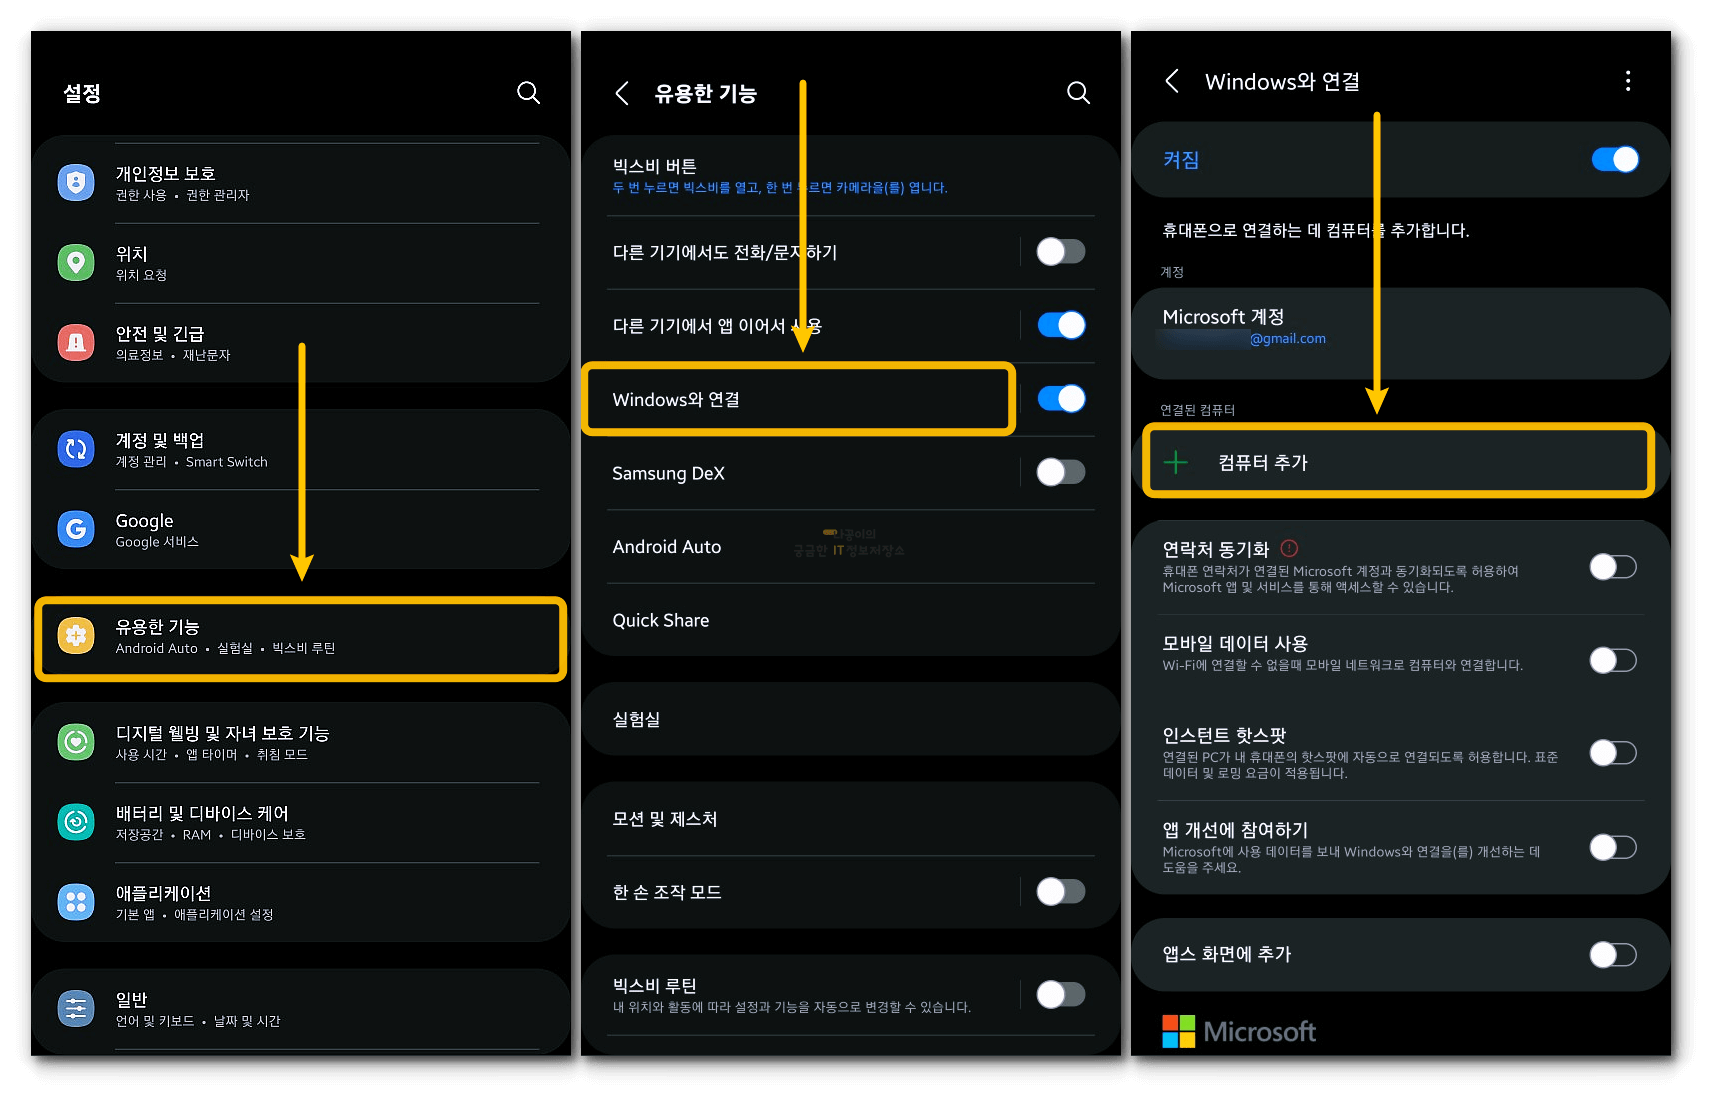Open 계정 및 백업 settings
The width and height of the screenshot is (1712, 1097).
click(300, 450)
